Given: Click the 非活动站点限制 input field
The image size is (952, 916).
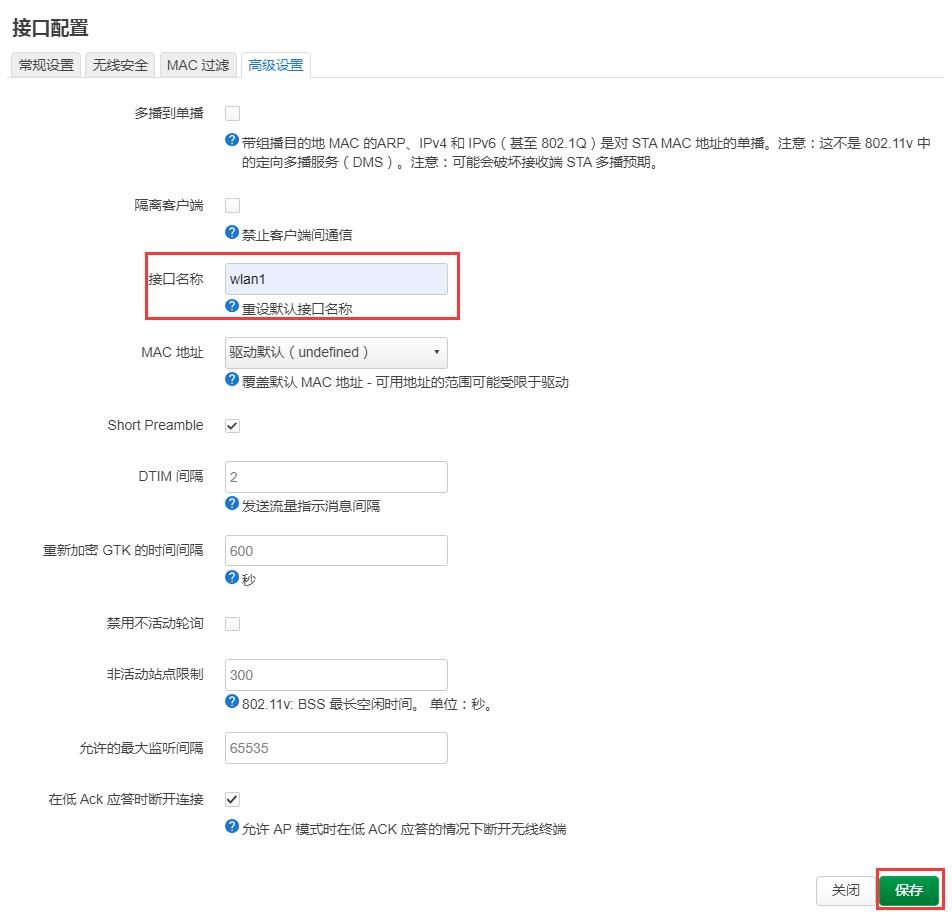Looking at the screenshot, I should [x=336, y=675].
